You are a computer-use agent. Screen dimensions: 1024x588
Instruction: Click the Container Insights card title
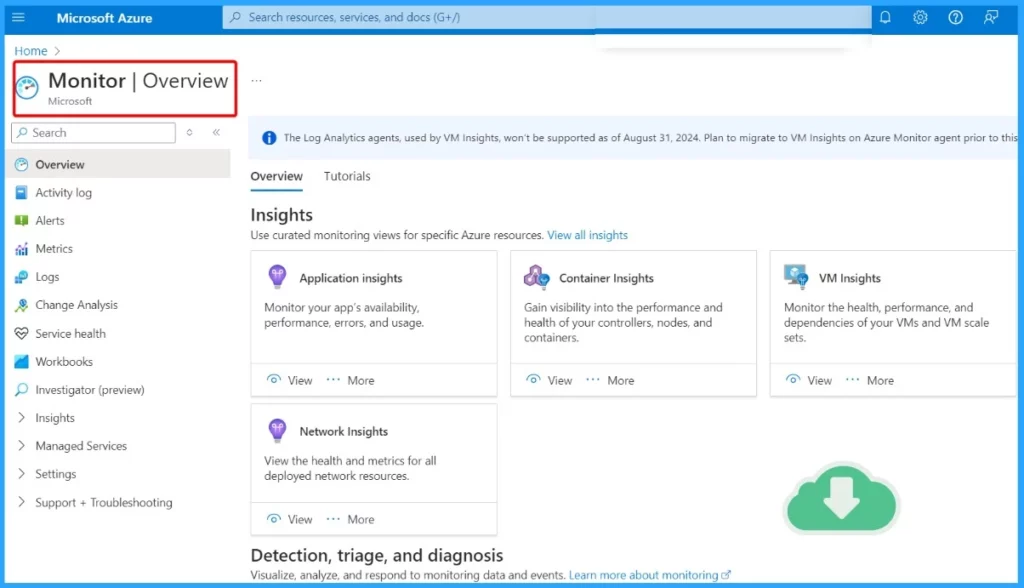tap(606, 278)
